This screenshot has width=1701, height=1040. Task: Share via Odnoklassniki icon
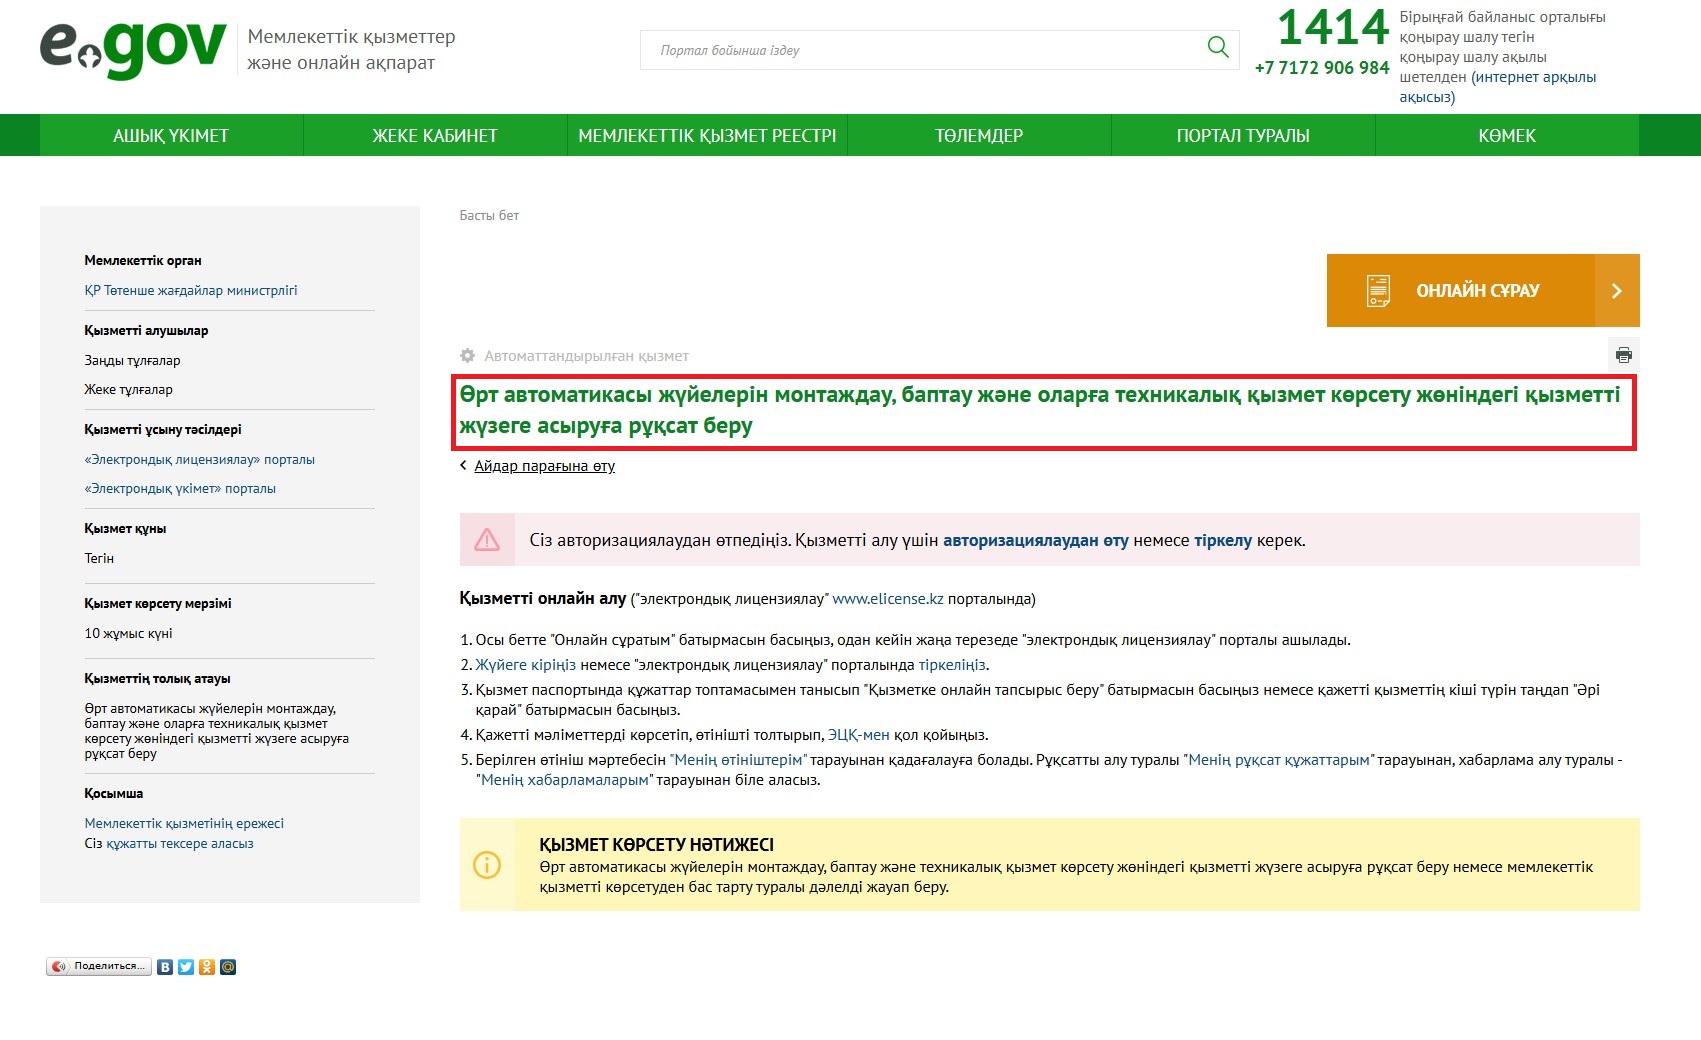tap(207, 967)
